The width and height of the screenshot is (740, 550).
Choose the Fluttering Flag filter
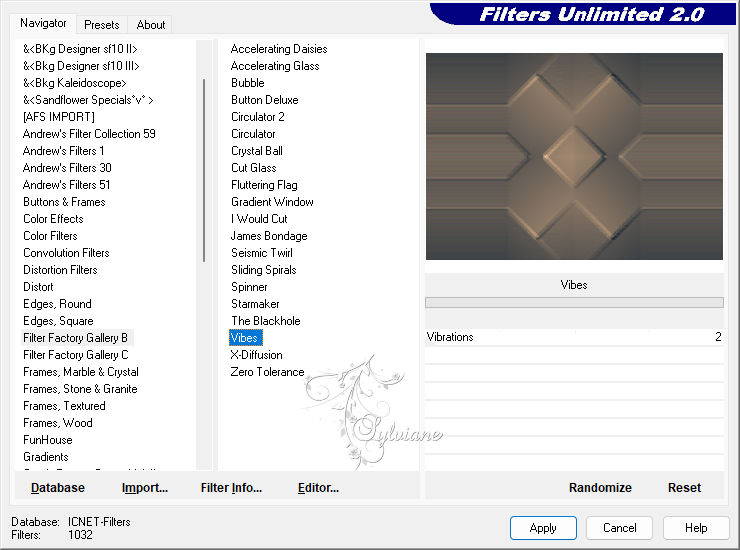point(264,185)
